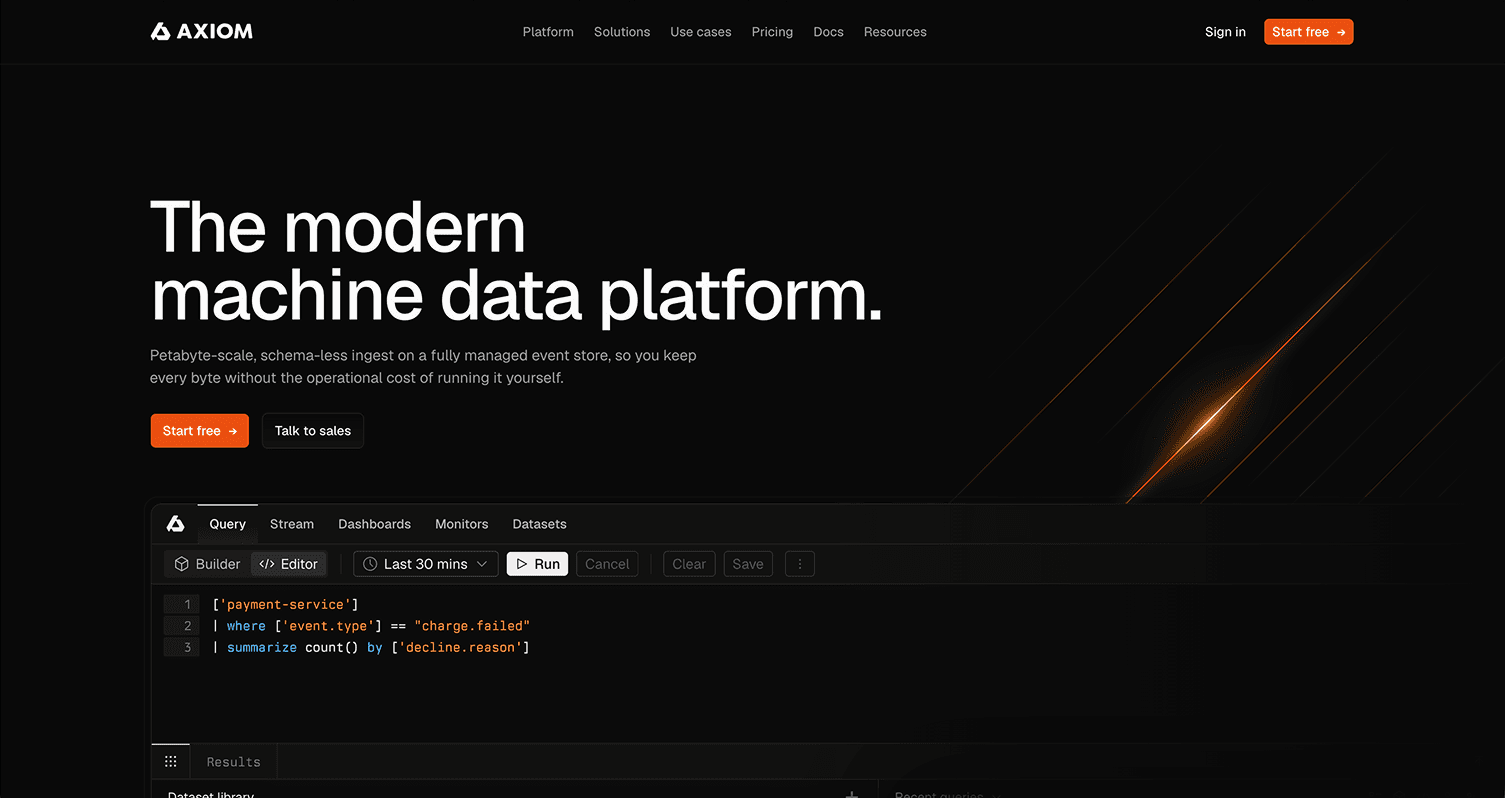
Task: Click the Axiom logo in the header
Action: pyautogui.click(x=201, y=32)
